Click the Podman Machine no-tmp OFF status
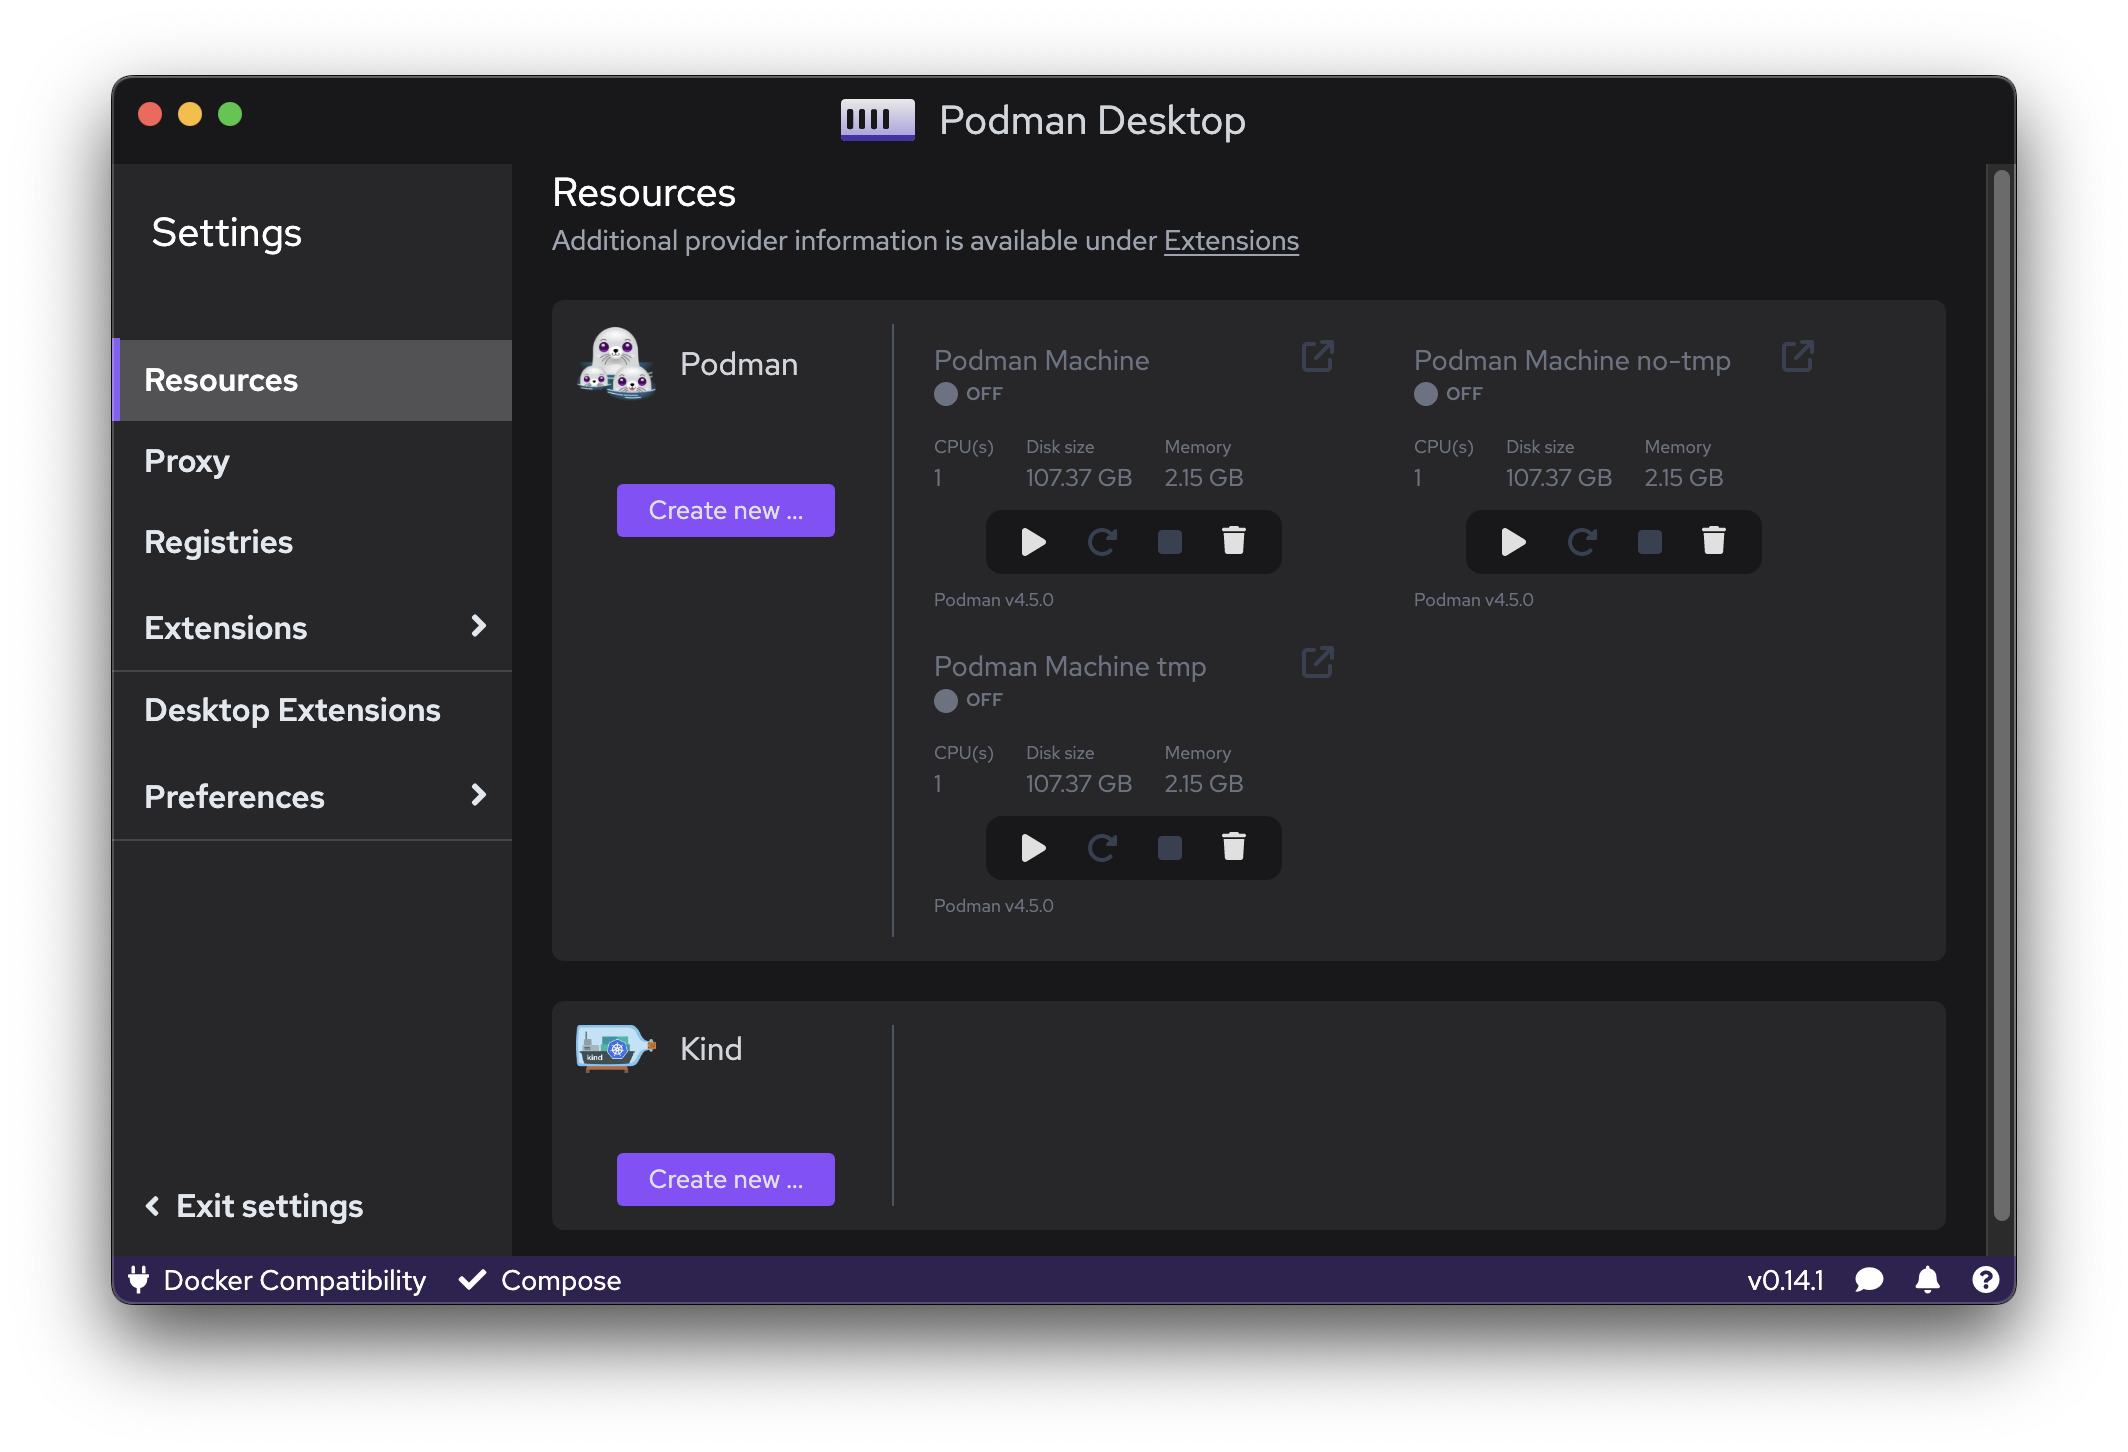This screenshot has width=2128, height=1452. [x=1448, y=394]
